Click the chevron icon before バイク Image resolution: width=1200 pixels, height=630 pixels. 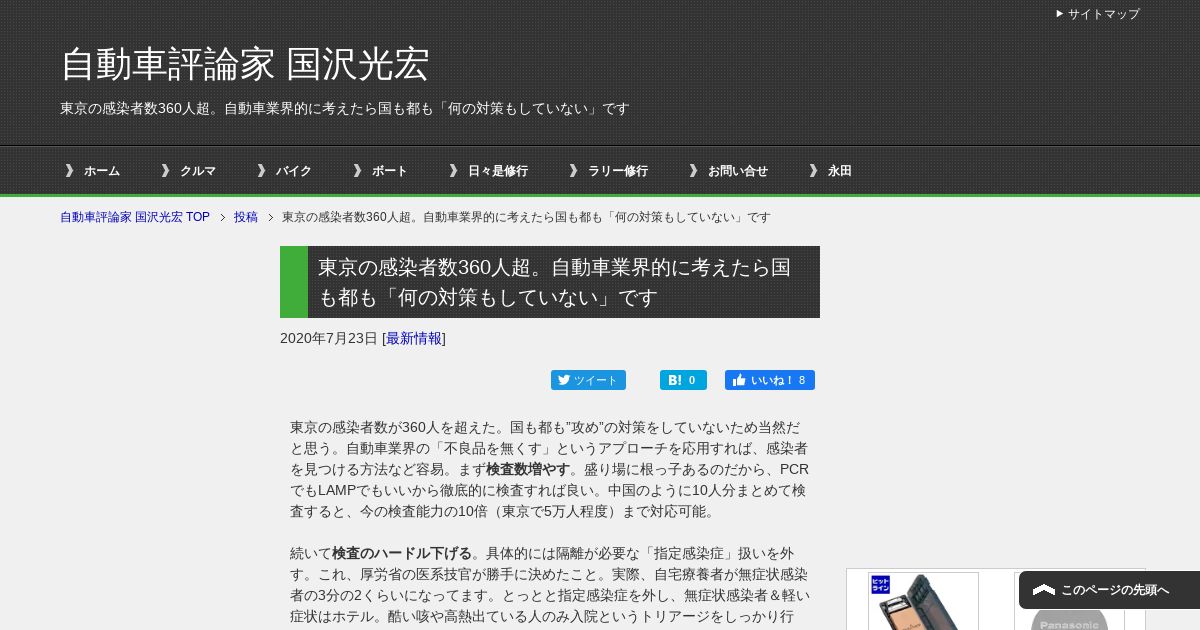[261, 171]
